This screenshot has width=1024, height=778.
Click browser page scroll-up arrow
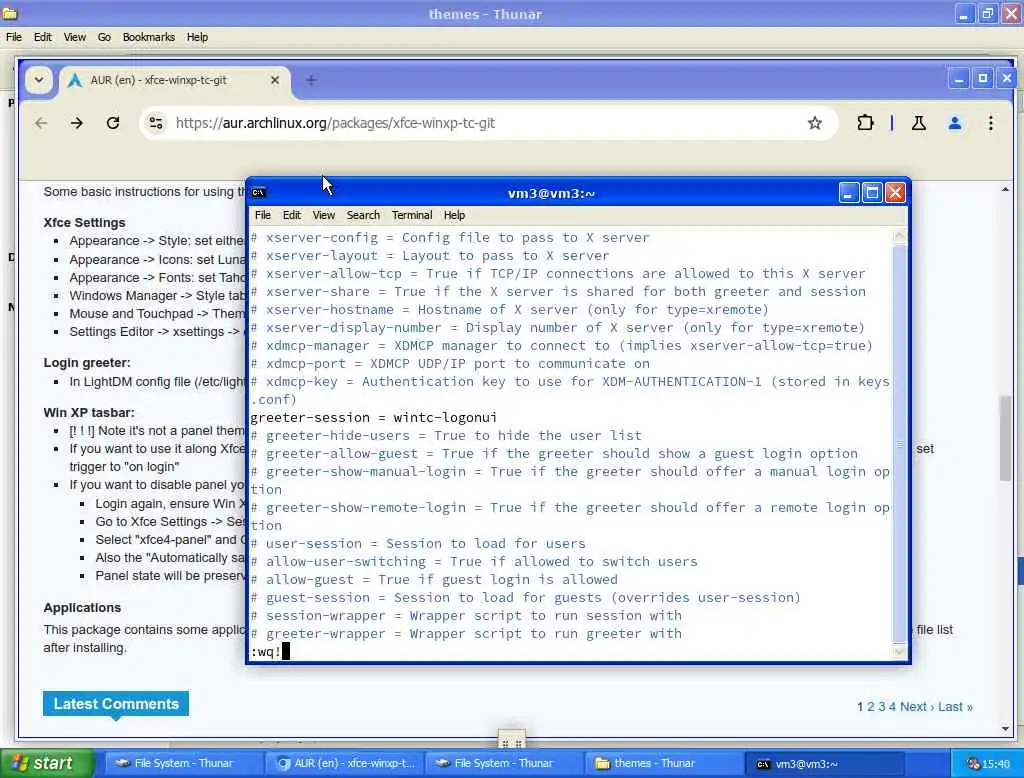1005,189
